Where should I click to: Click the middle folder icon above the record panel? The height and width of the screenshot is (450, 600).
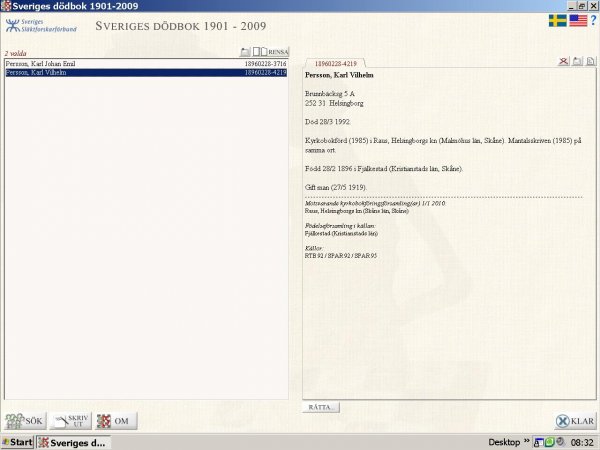[x=578, y=62]
